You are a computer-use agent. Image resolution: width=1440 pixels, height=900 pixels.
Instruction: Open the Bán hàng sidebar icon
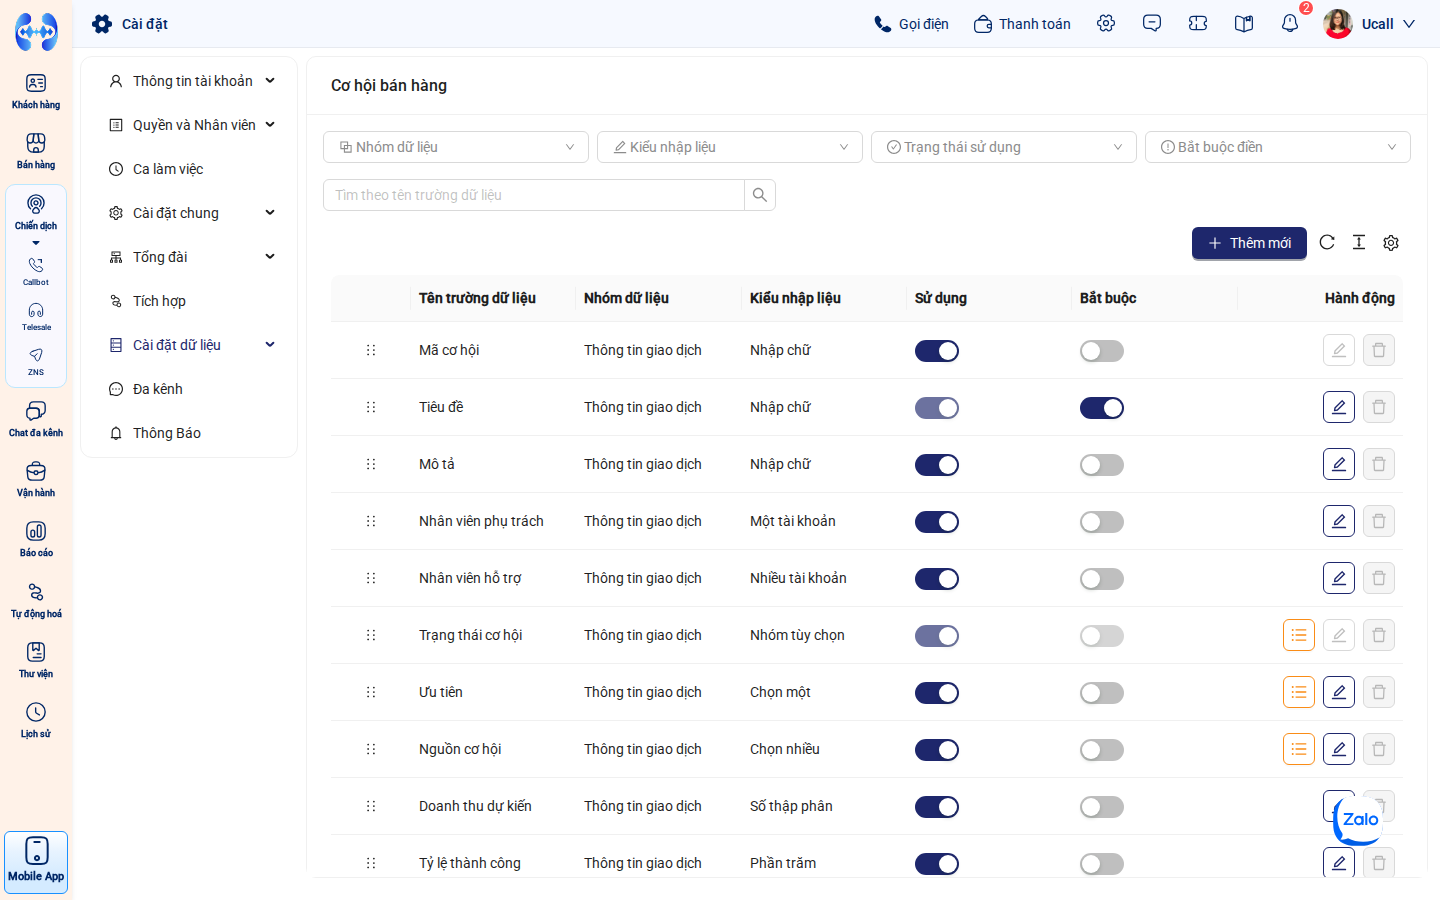tap(36, 151)
